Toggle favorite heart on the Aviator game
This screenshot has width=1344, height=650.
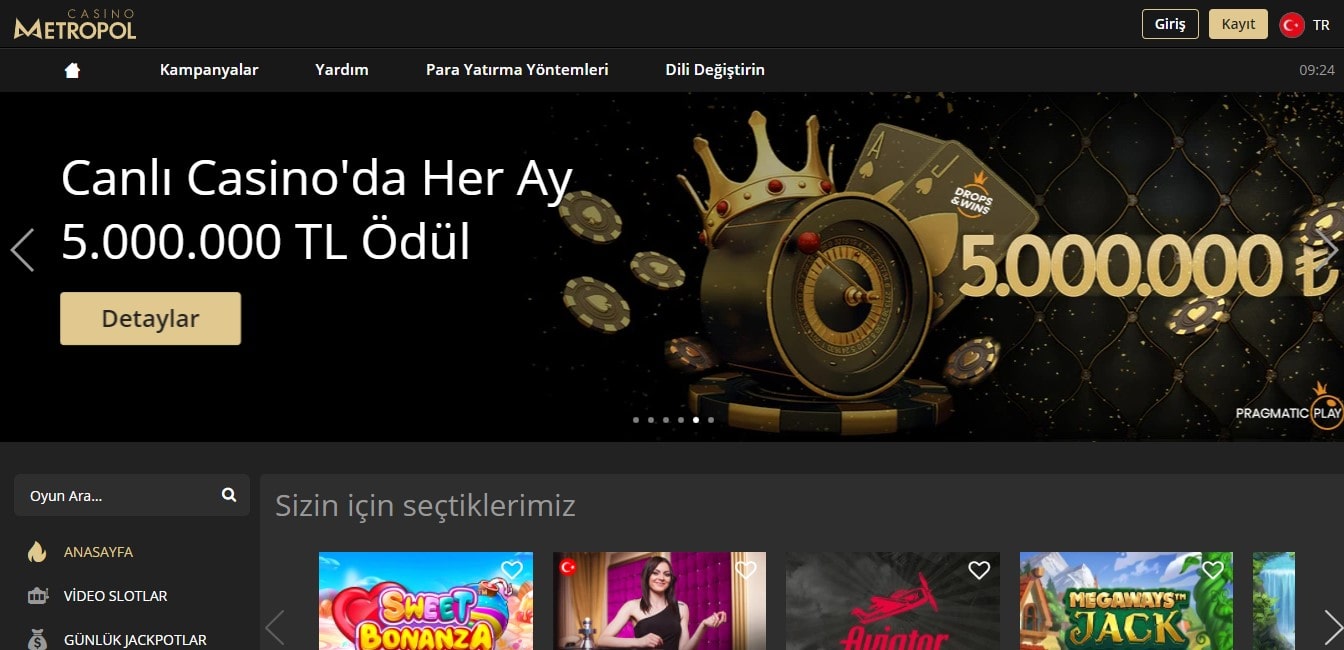tap(979, 570)
